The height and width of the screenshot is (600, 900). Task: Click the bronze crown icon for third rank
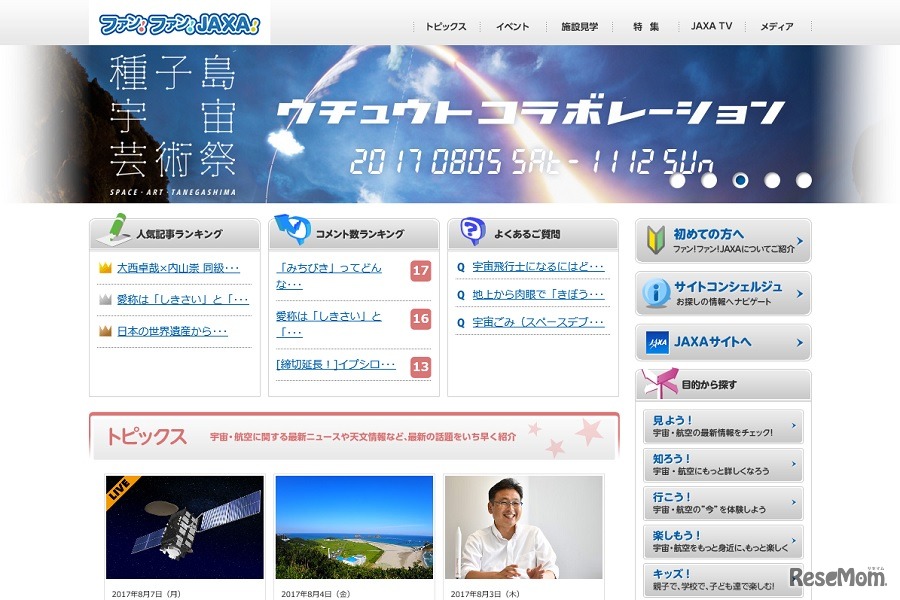[x=105, y=331]
